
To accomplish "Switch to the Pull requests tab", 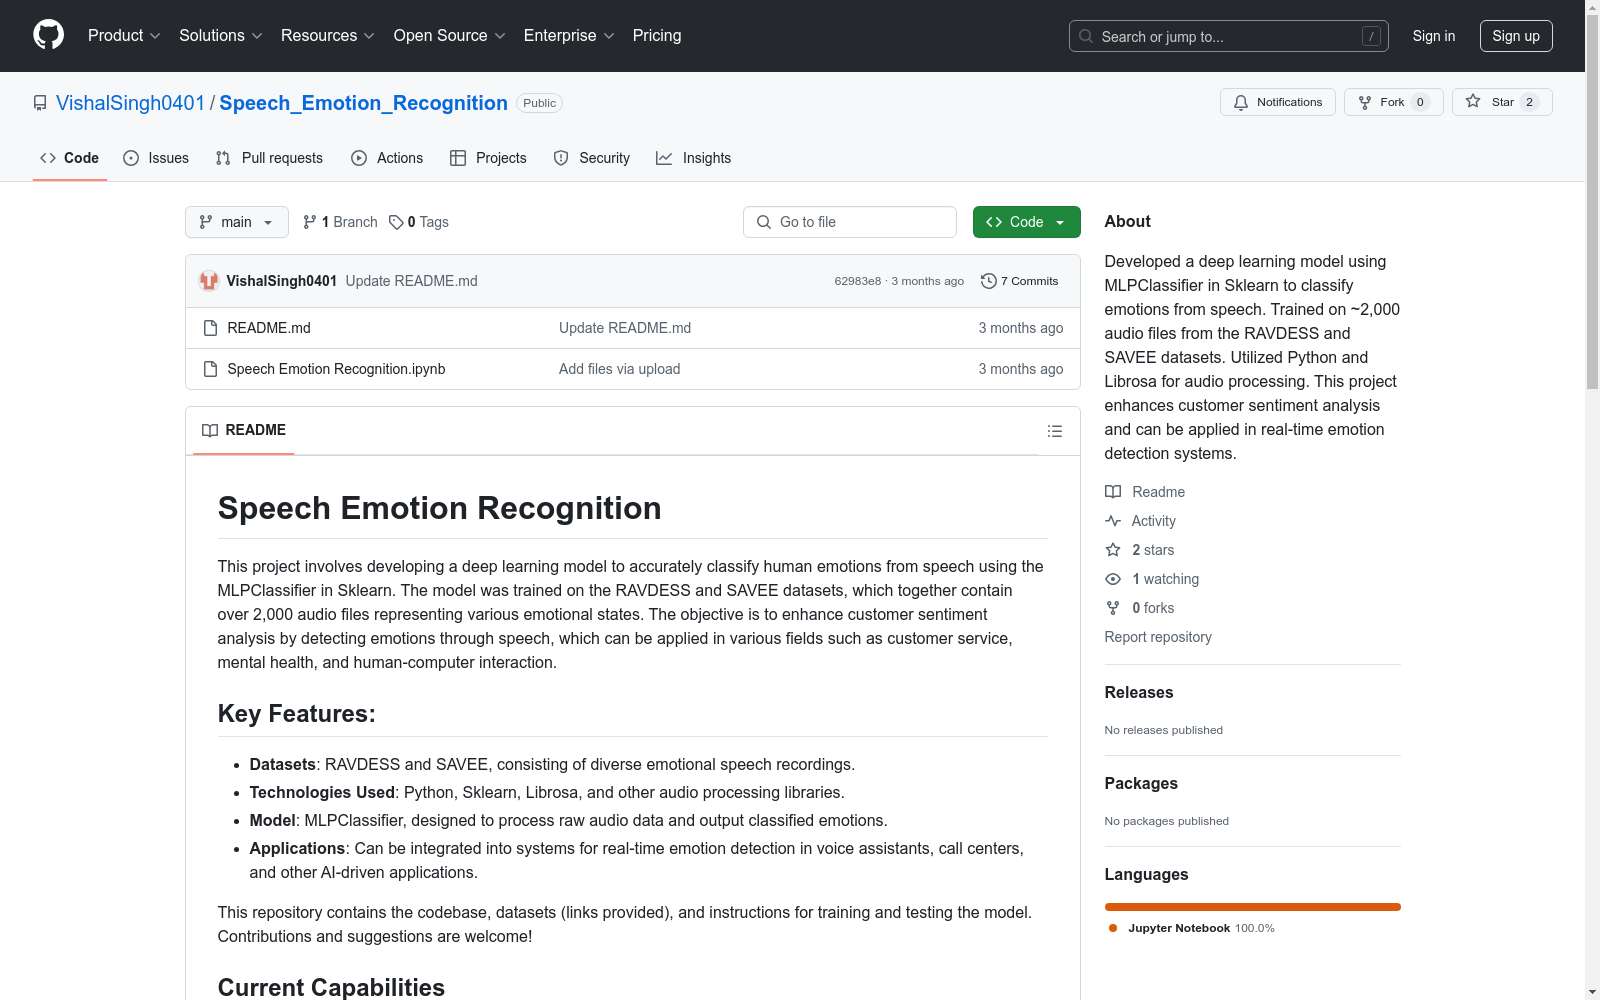I will pyautogui.click(x=269, y=158).
